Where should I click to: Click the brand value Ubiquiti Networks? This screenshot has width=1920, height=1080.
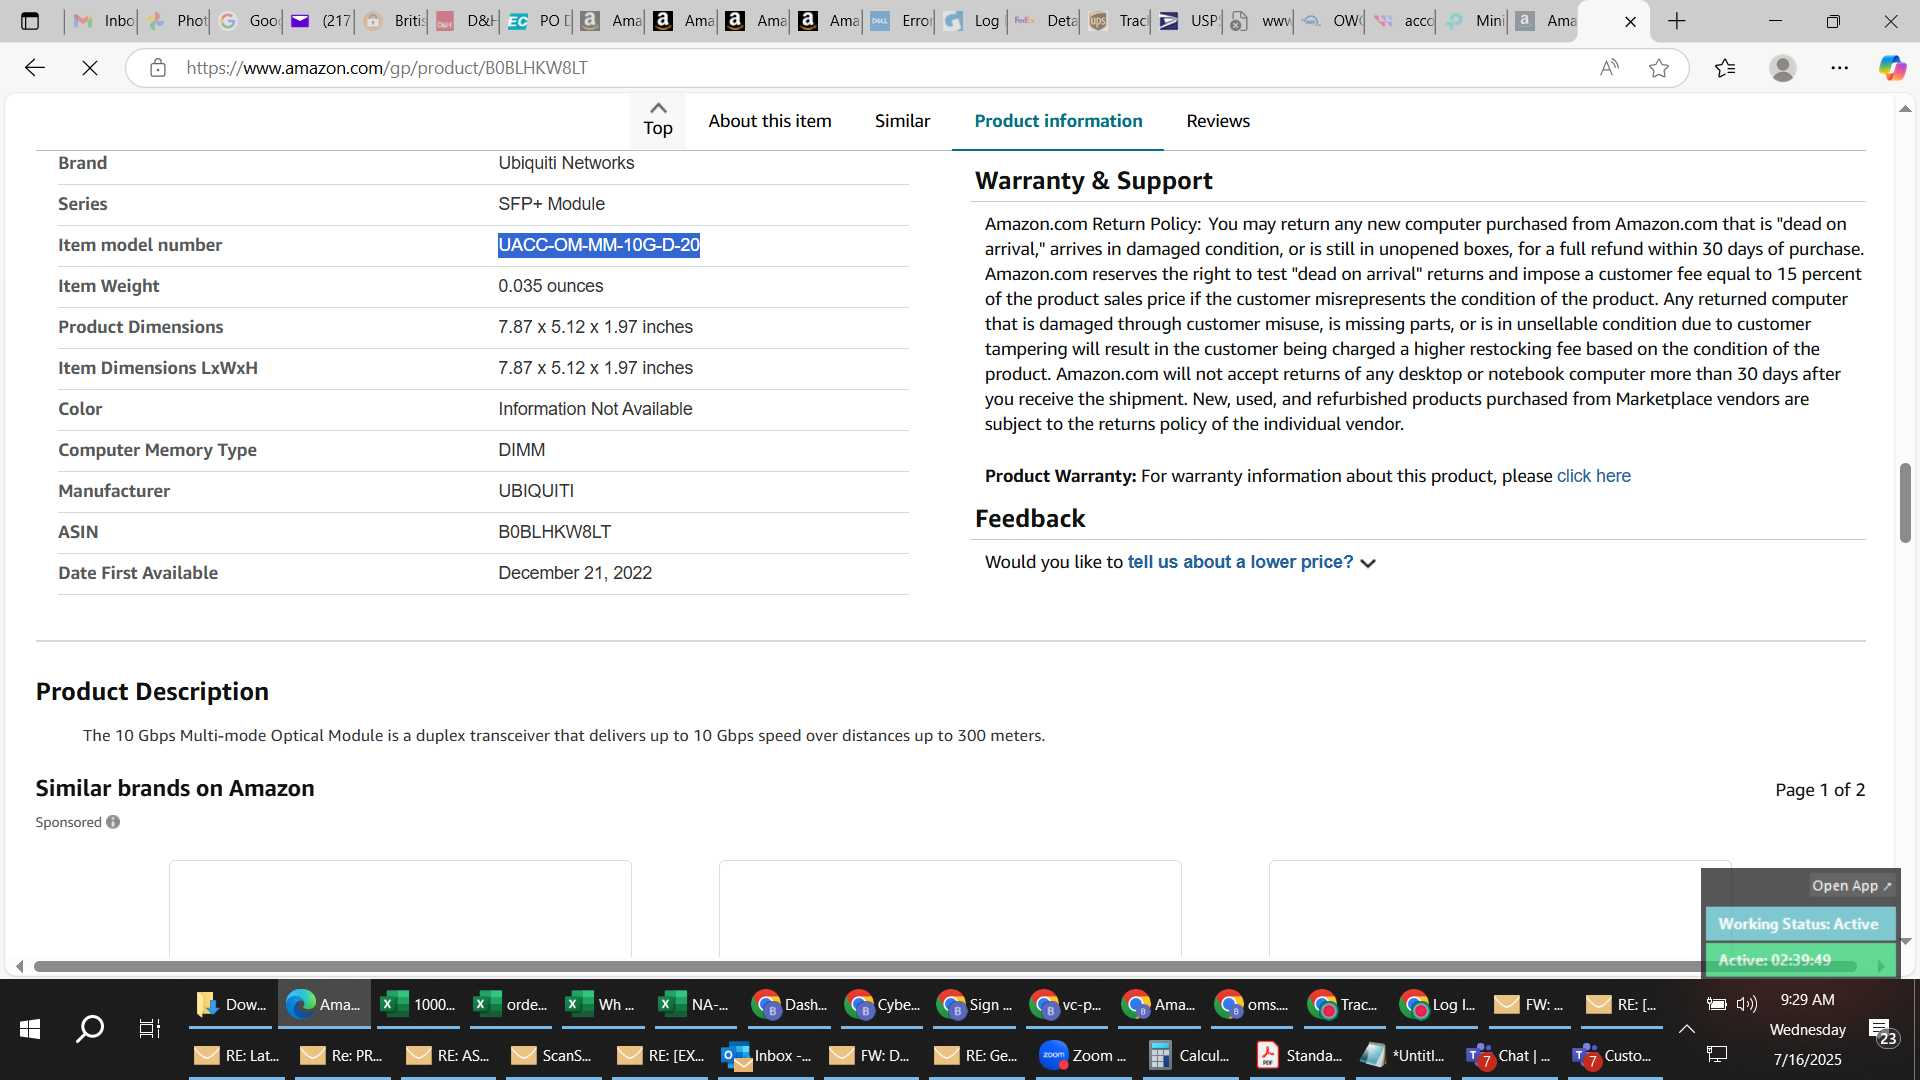566,163
